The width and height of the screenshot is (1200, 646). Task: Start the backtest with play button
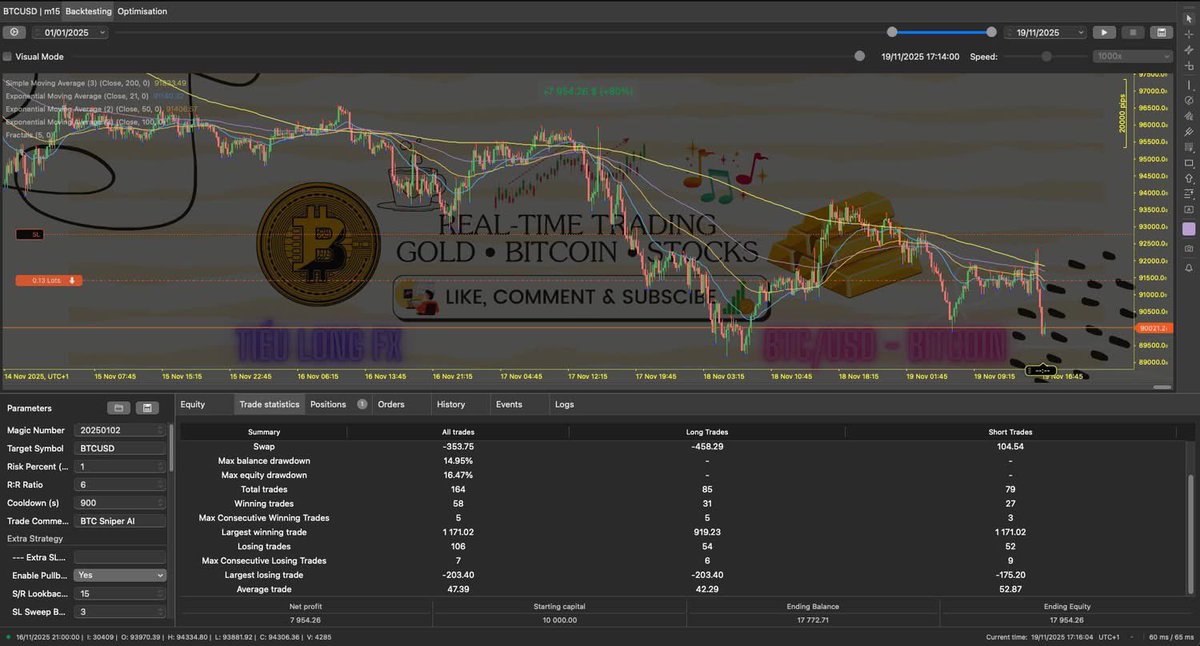pyautogui.click(x=1103, y=32)
